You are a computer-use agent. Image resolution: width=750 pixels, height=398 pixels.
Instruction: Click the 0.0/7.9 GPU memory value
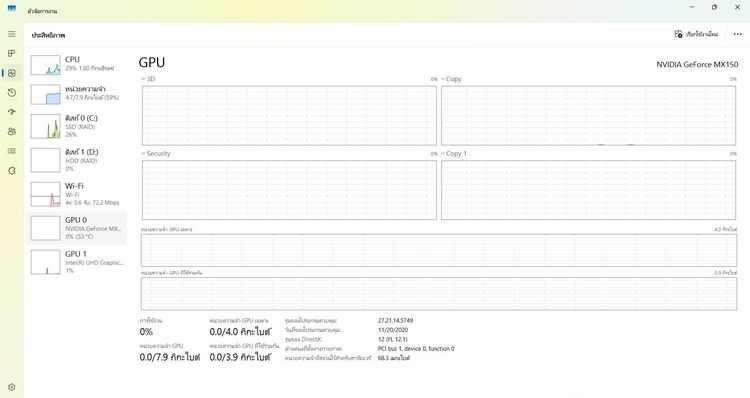170,357
